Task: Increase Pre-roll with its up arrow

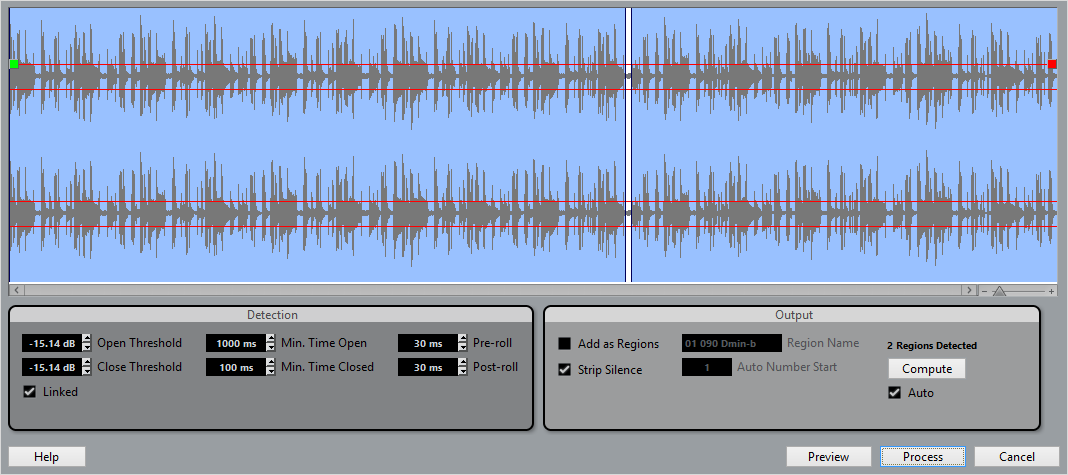Action: (462, 339)
